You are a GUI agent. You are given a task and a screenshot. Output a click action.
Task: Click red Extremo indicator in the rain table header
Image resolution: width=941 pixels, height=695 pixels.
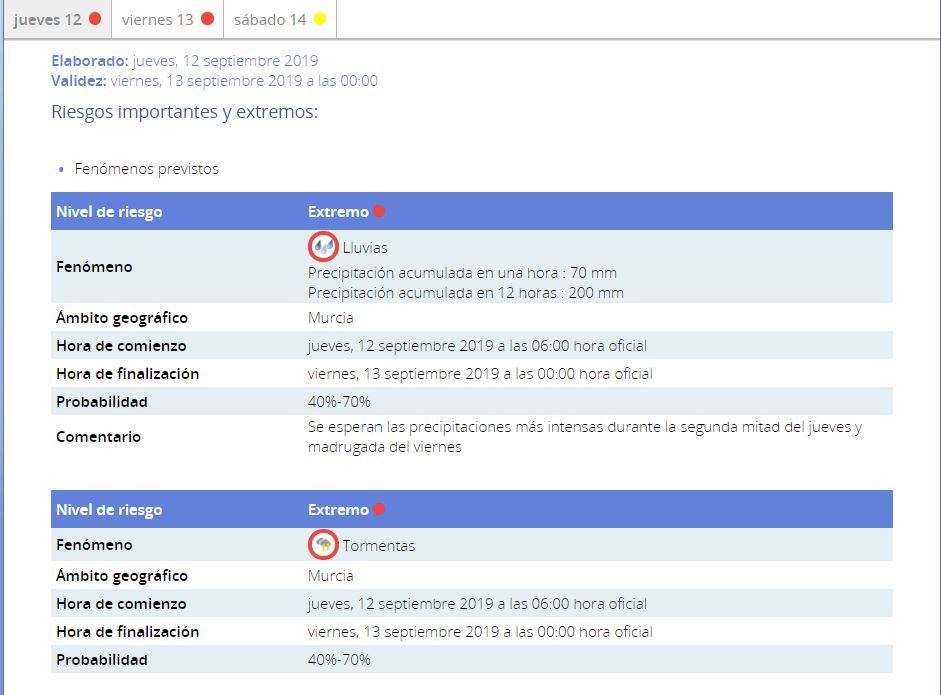pyautogui.click(x=379, y=211)
